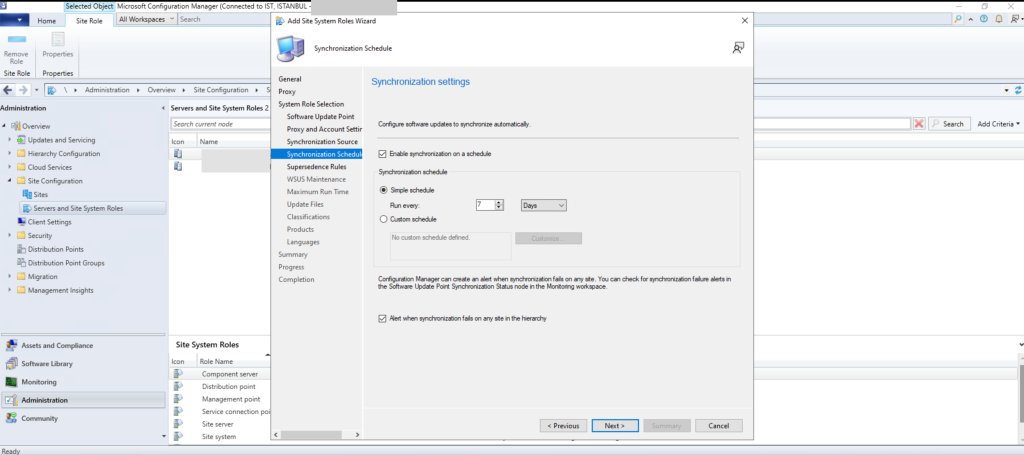Screen dimensions: 1024x455
Task: Click the feedback icon in wizard header
Action: pyautogui.click(x=738, y=47)
